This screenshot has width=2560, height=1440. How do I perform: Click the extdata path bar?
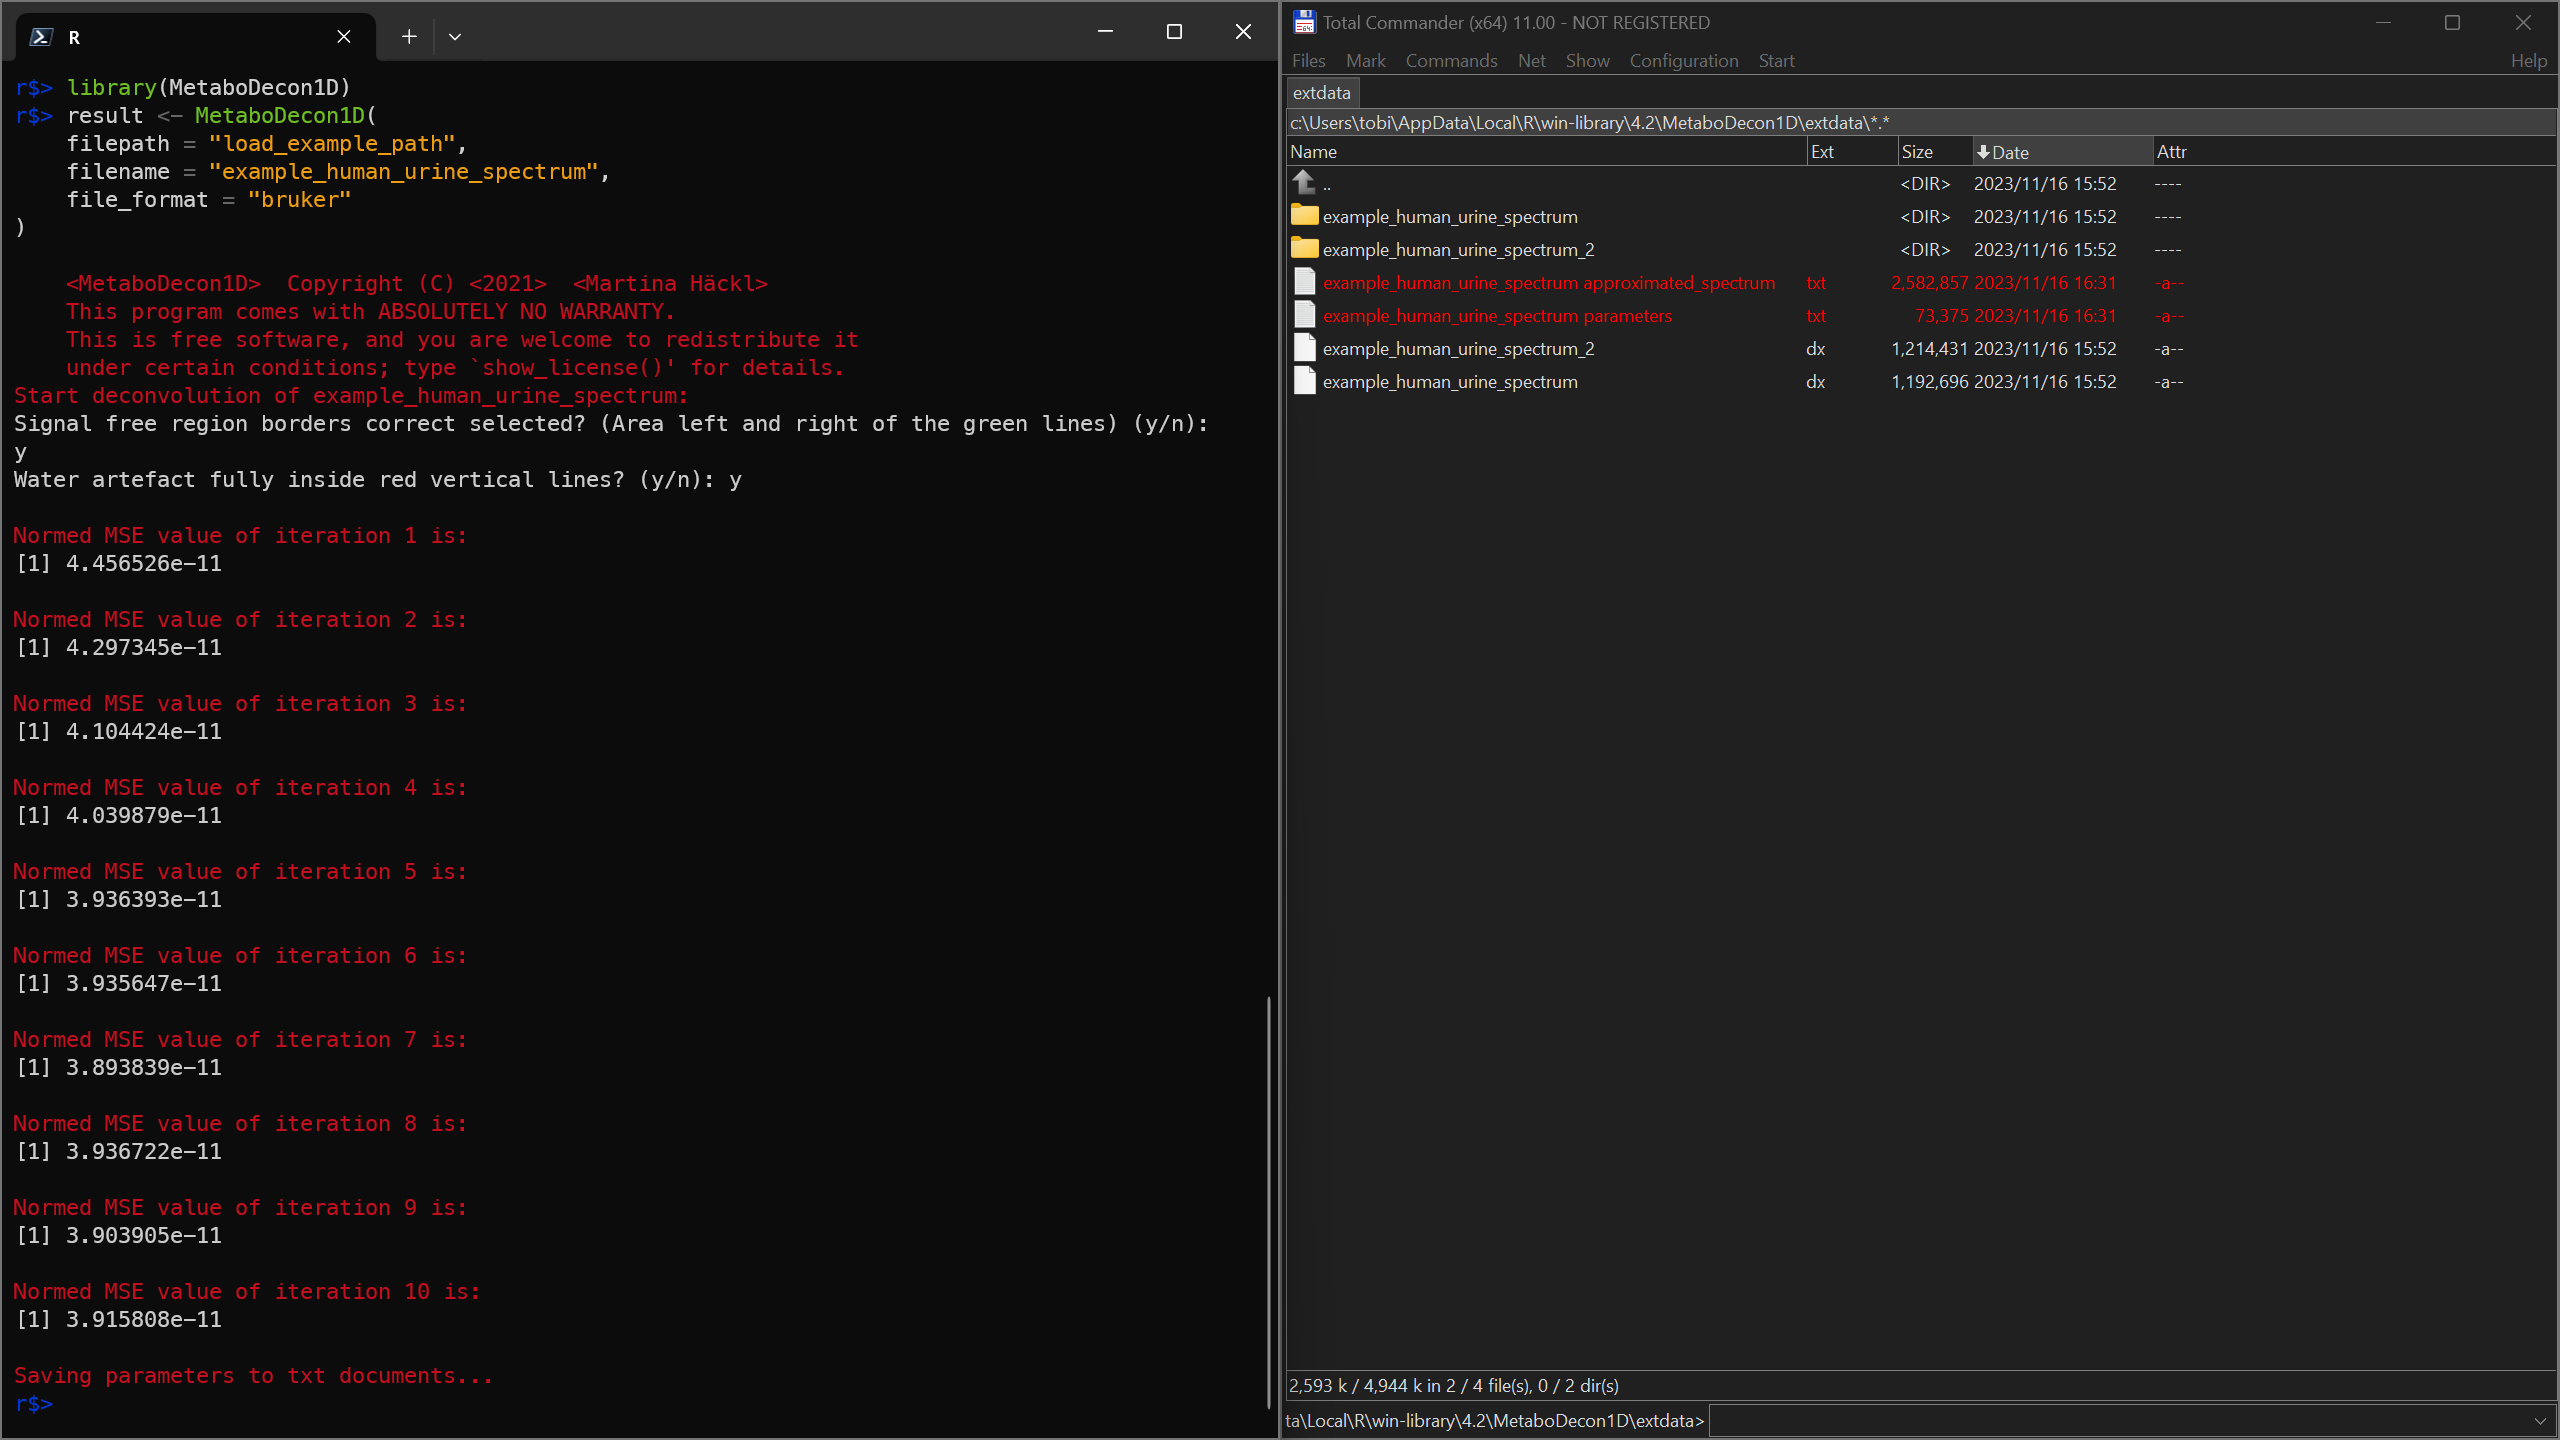(x=1921, y=123)
